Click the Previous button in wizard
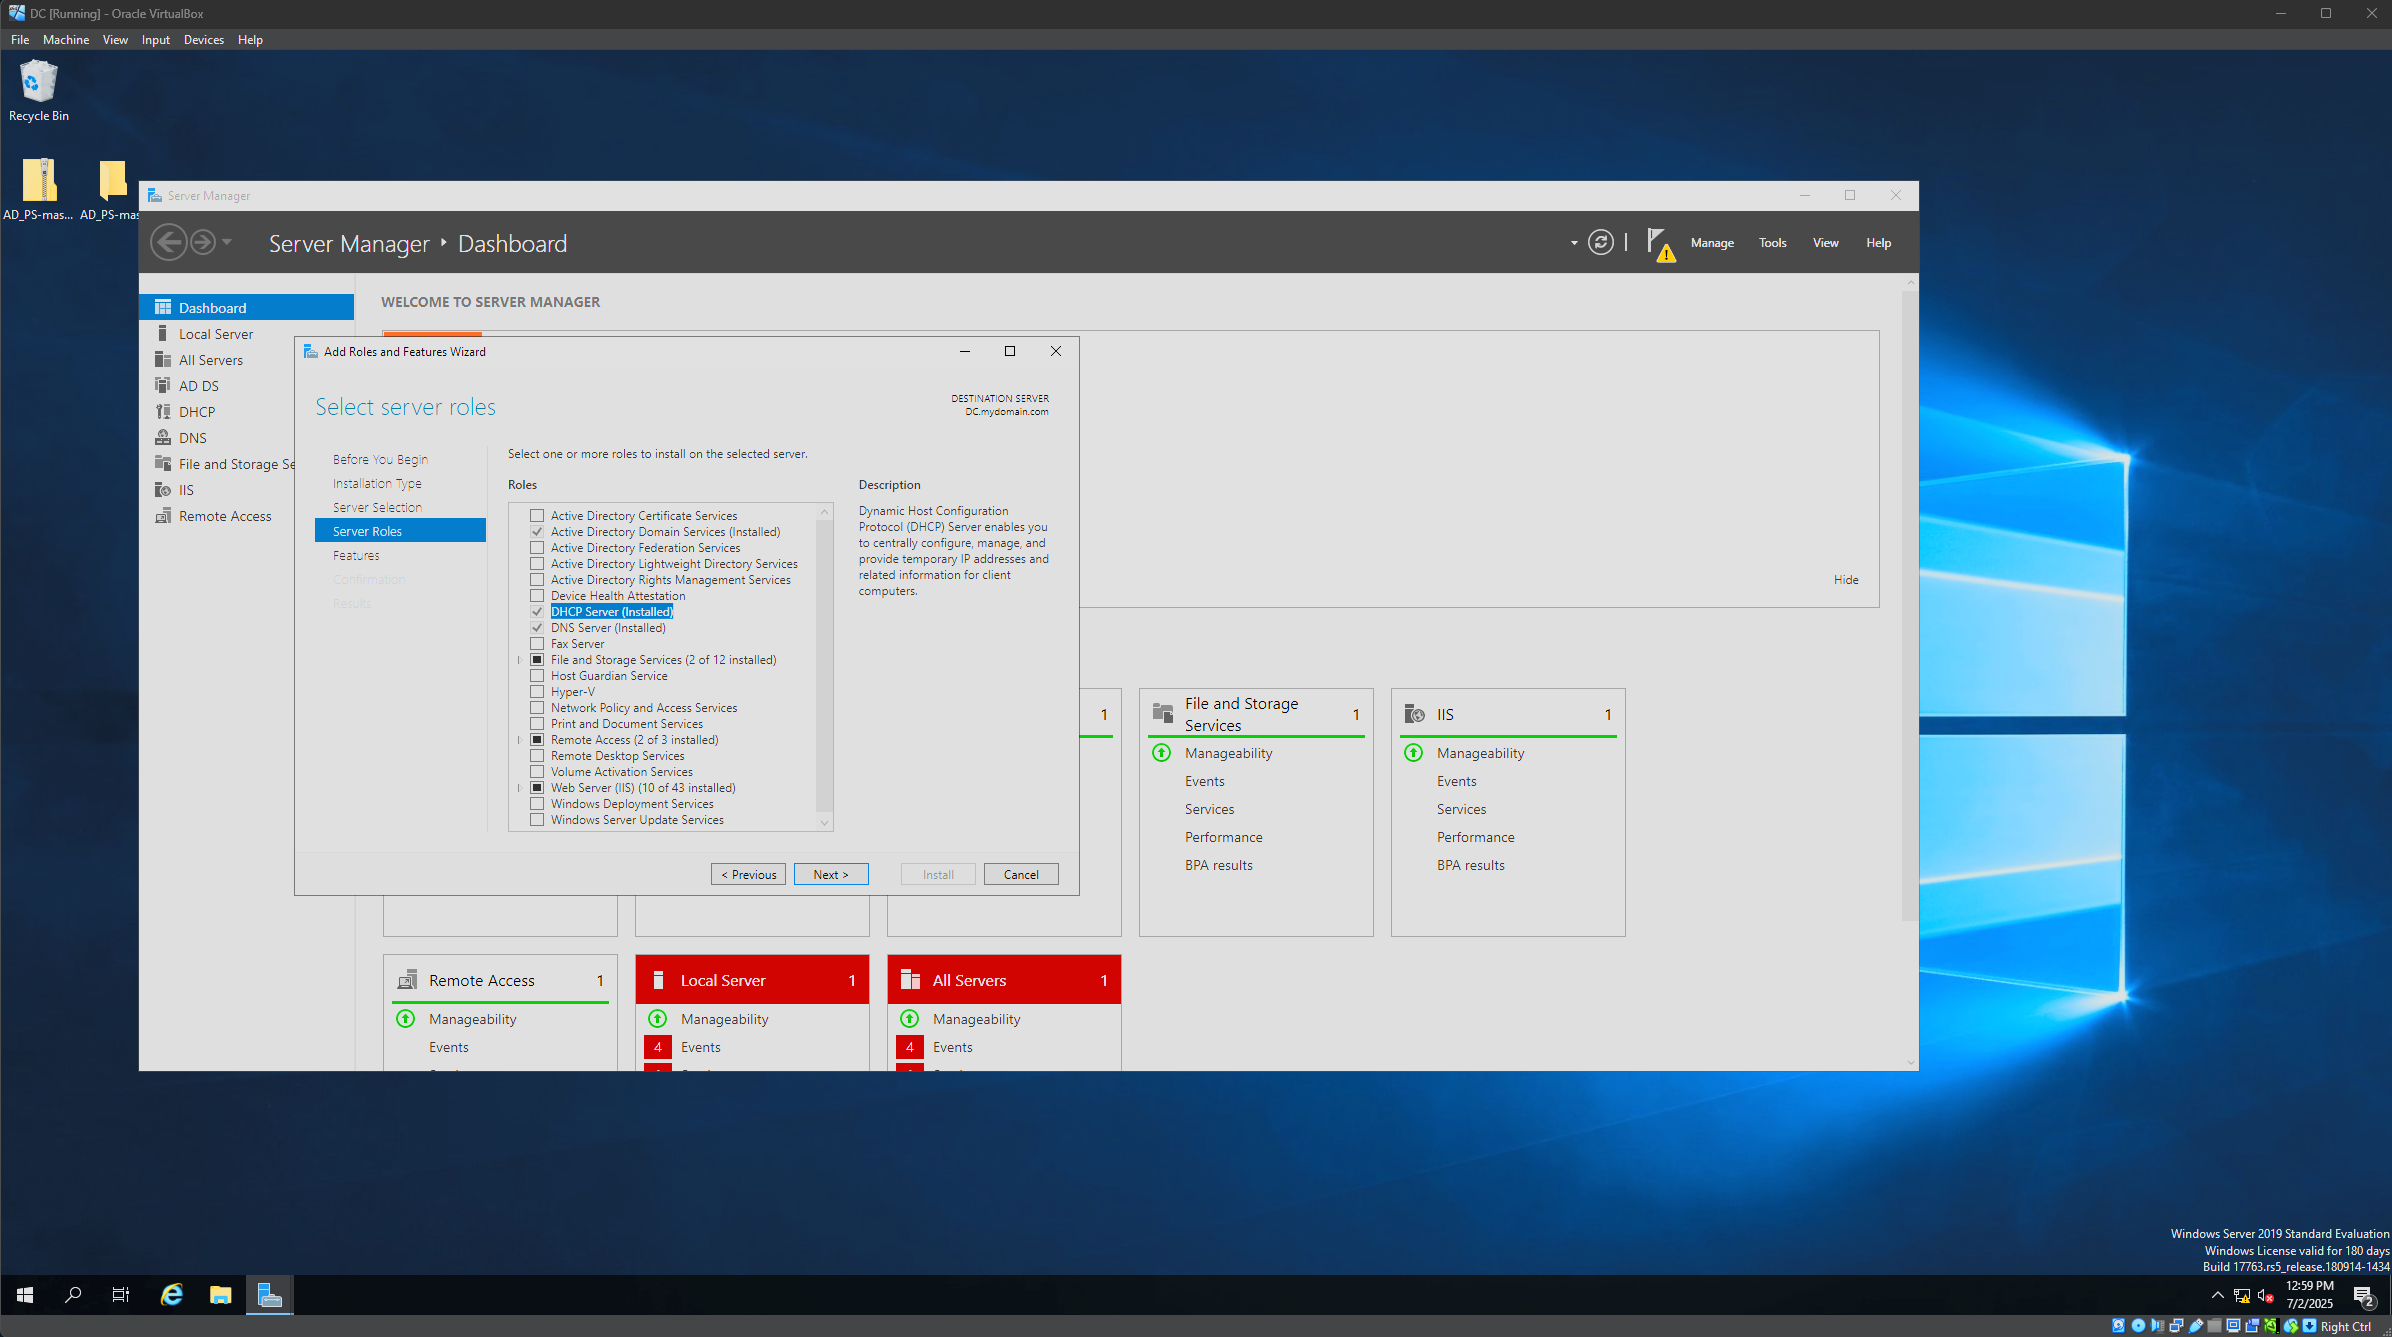The height and width of the screenshot is (1337, 2392). (748, 874)
